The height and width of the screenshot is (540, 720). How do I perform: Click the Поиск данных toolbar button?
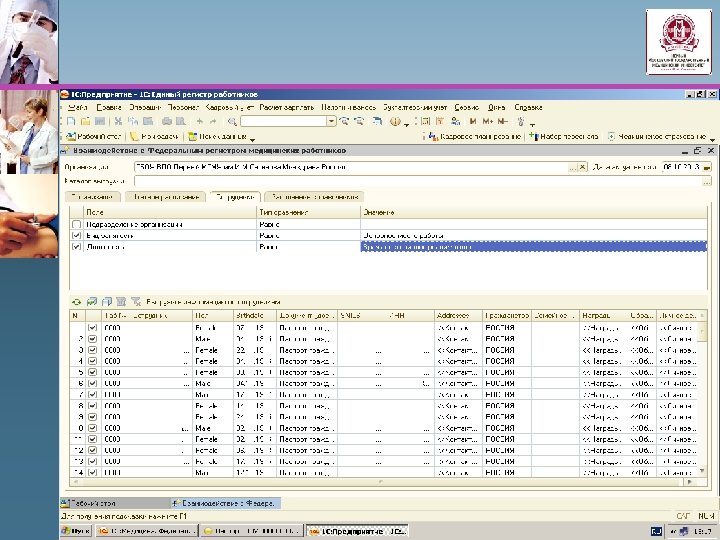216,136
